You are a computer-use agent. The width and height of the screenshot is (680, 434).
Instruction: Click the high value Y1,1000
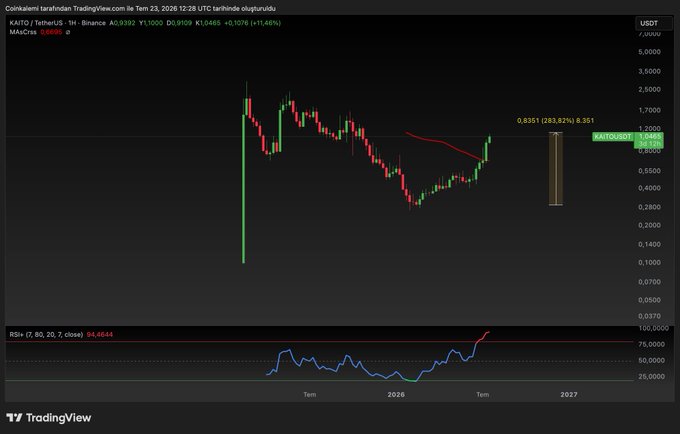pos(151,23)
